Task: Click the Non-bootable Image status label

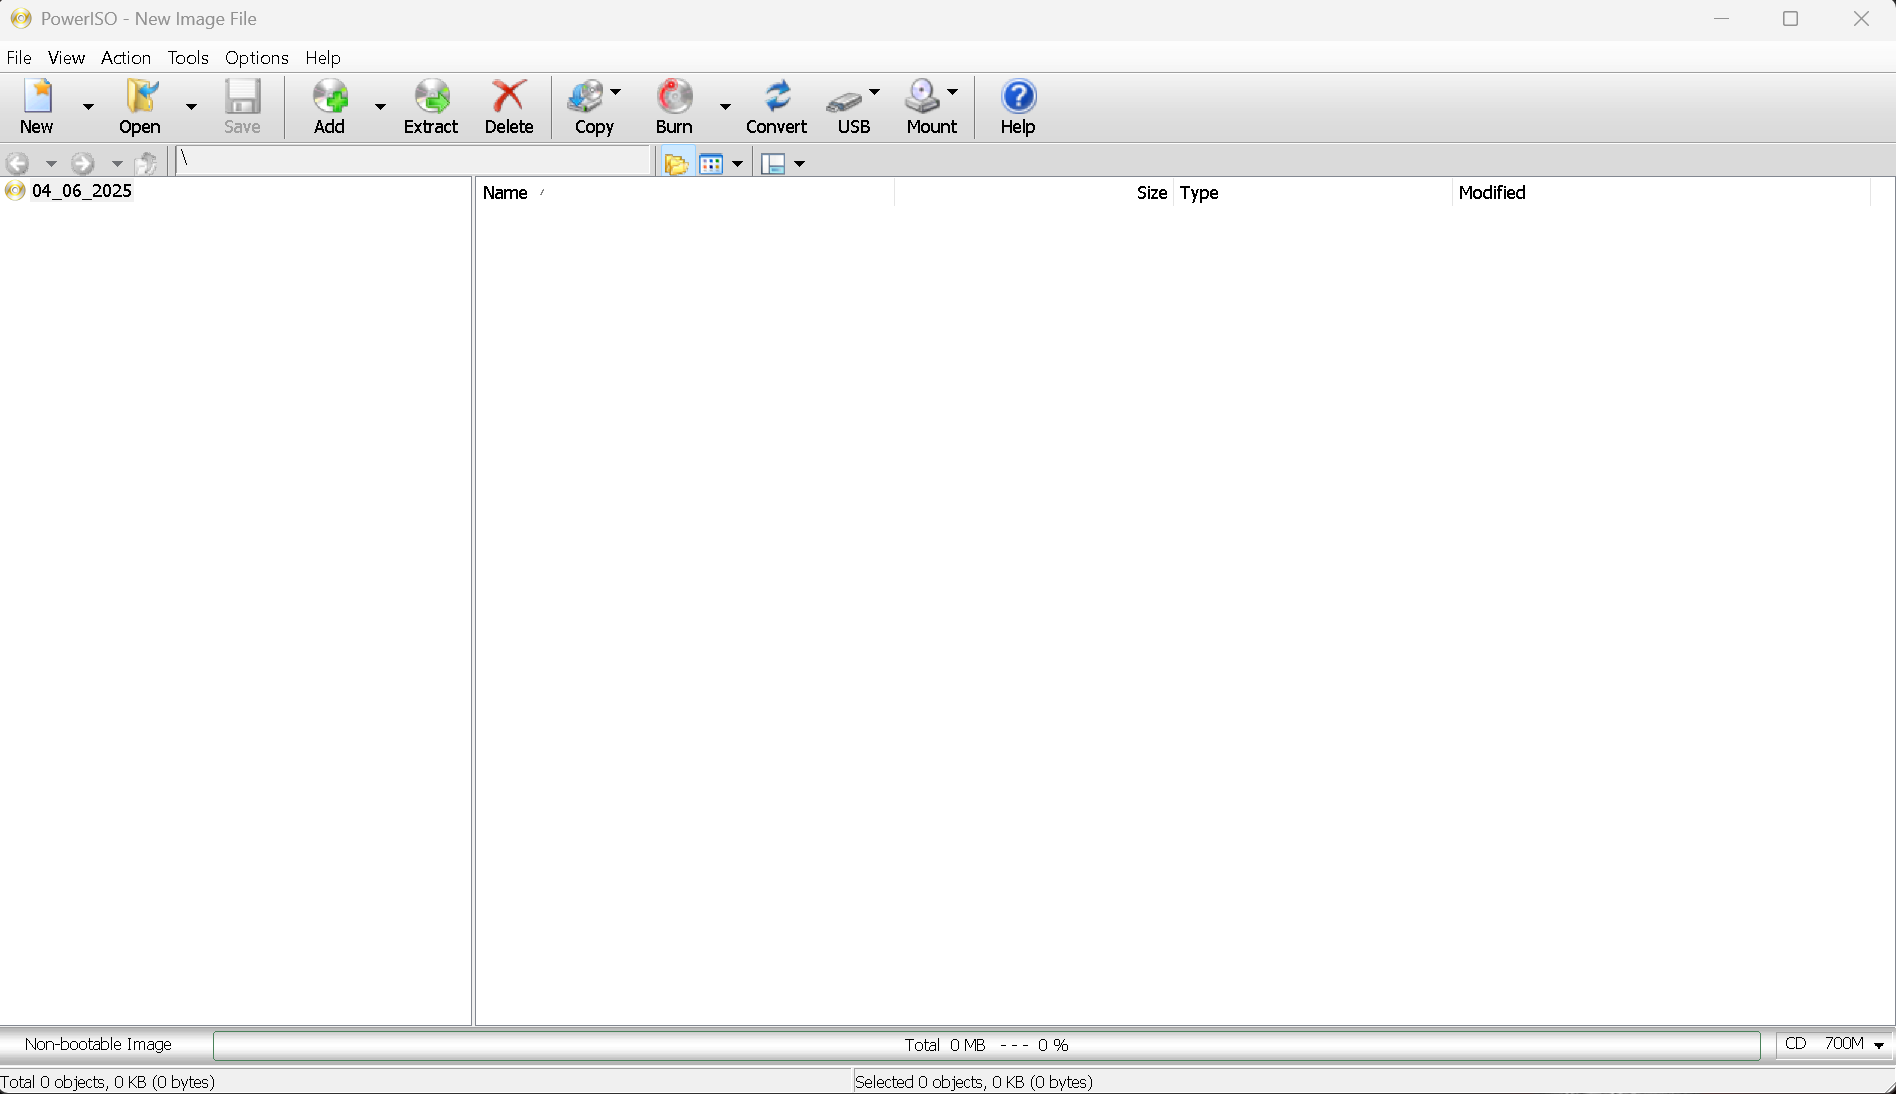Action: 98,1044
